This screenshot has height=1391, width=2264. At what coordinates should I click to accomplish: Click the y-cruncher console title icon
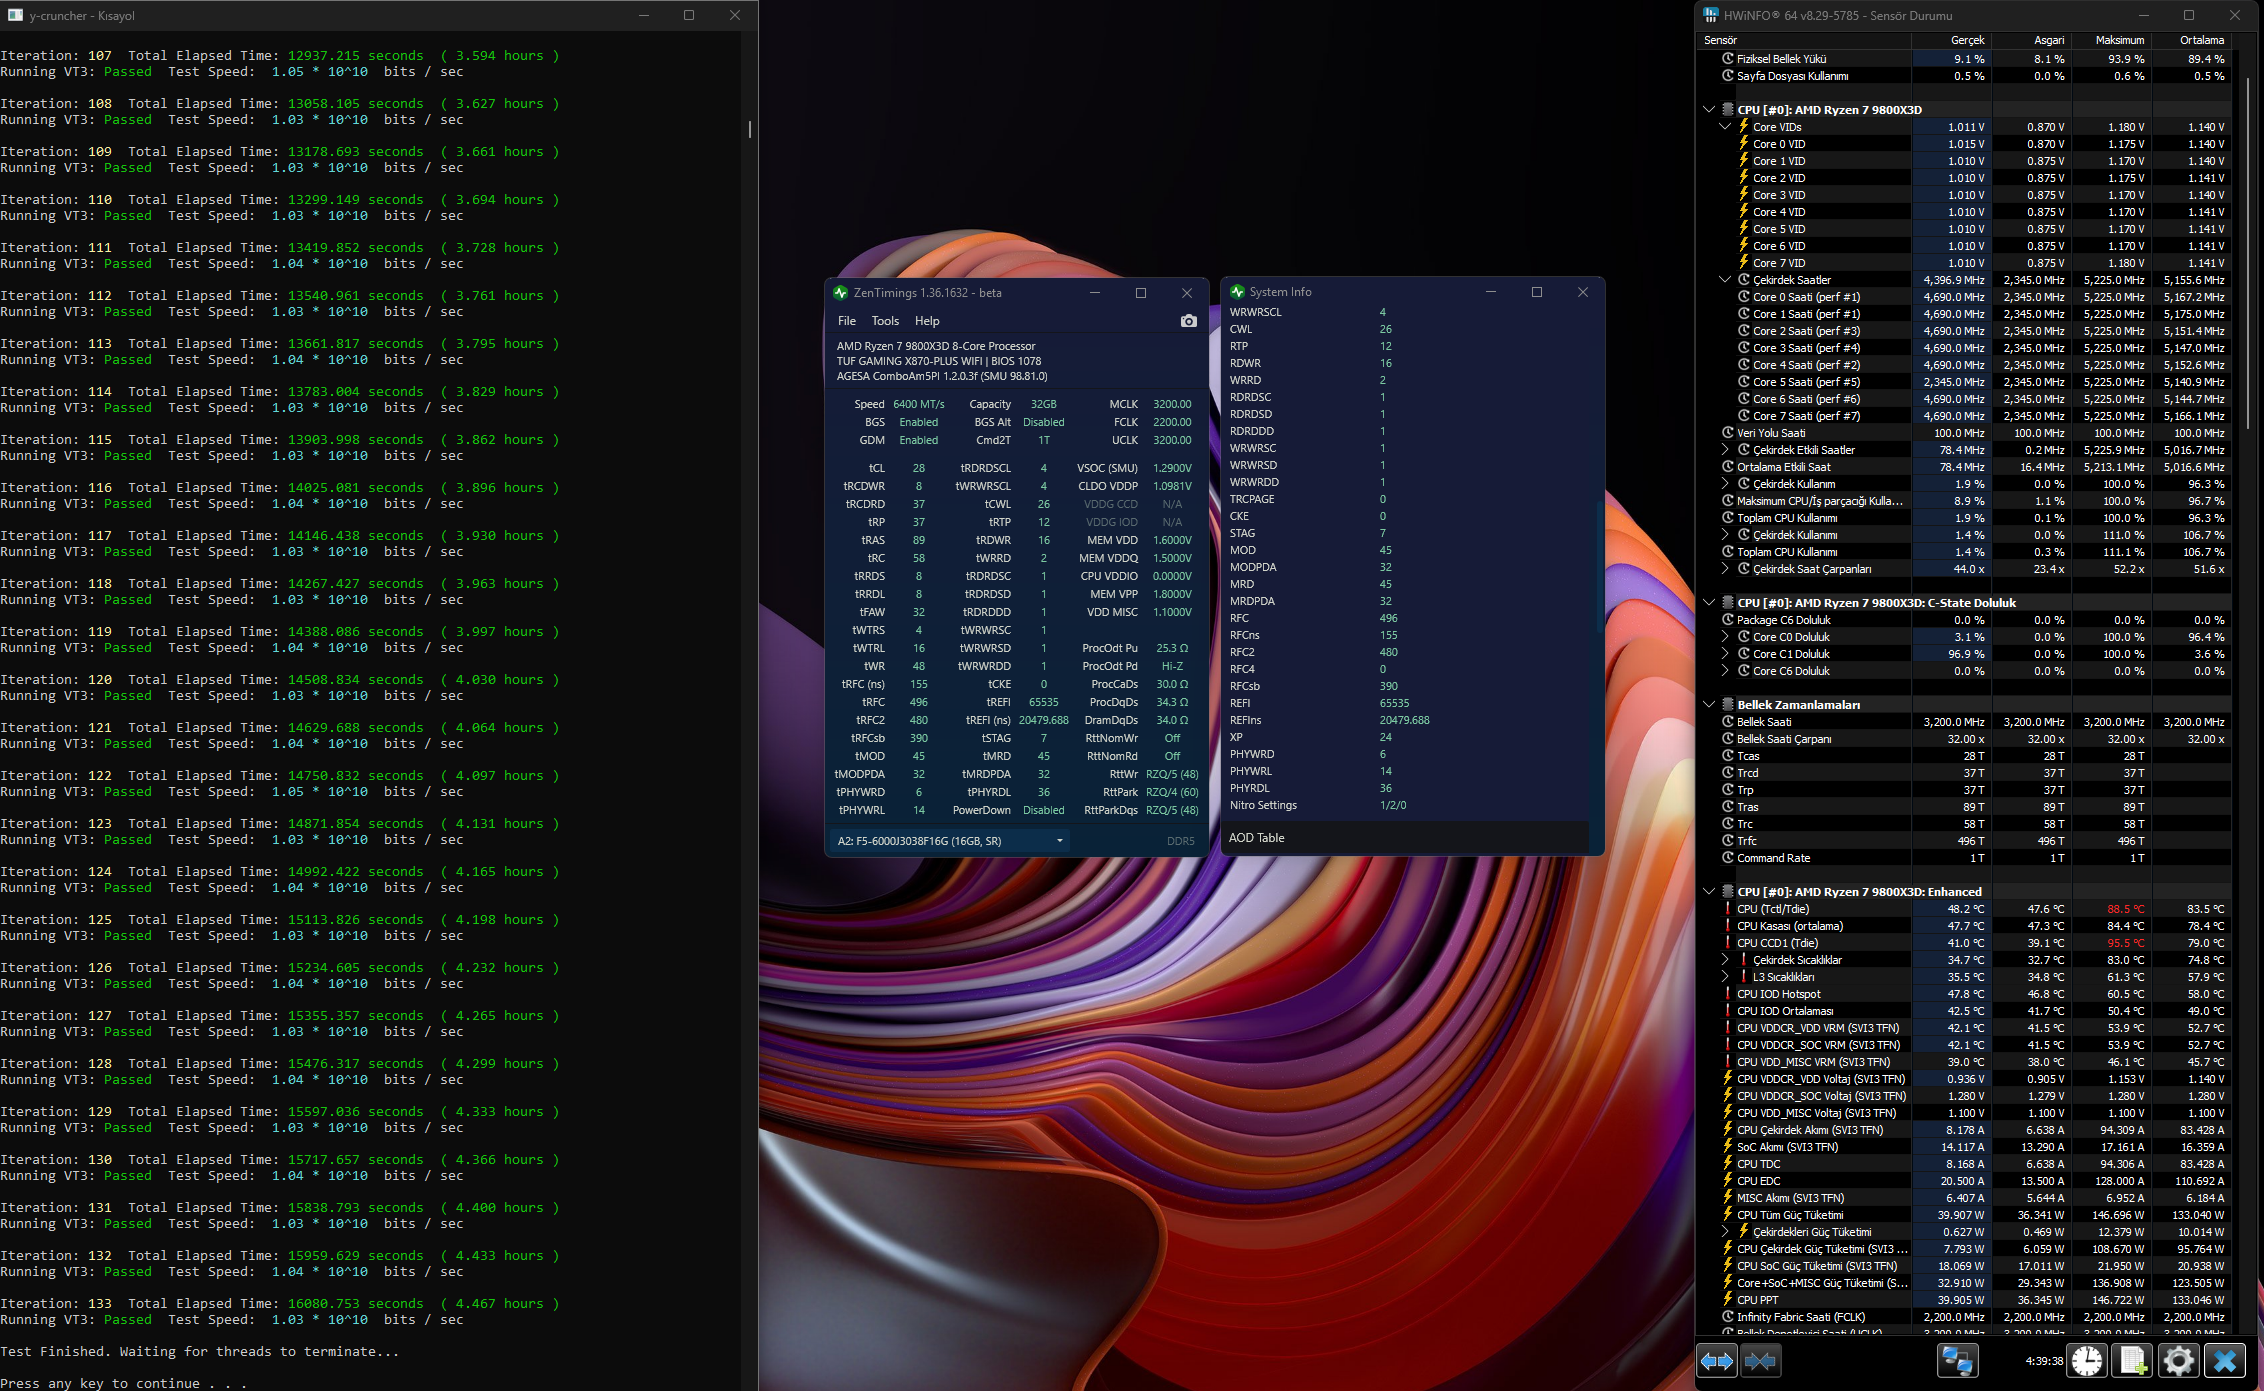pos(15,15)
